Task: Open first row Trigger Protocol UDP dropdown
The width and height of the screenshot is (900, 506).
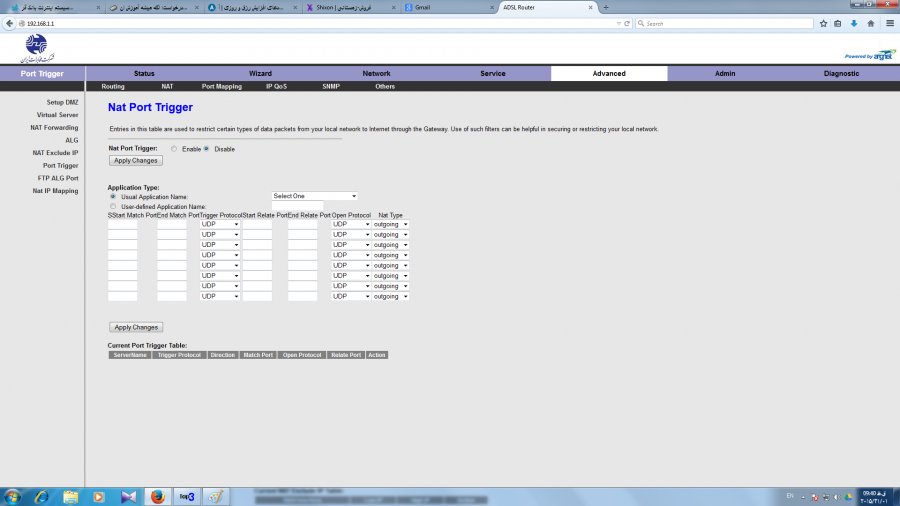Action: (x=220, y=224)
